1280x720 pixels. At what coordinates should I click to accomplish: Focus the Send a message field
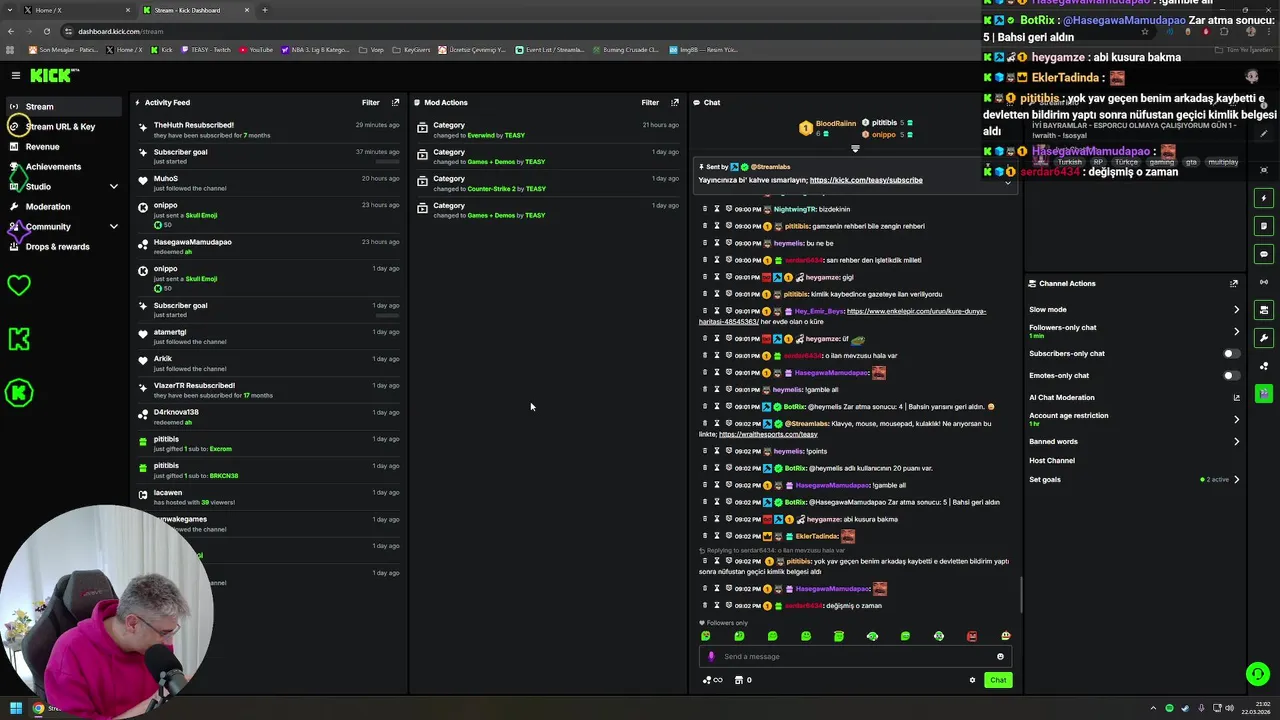855,657
